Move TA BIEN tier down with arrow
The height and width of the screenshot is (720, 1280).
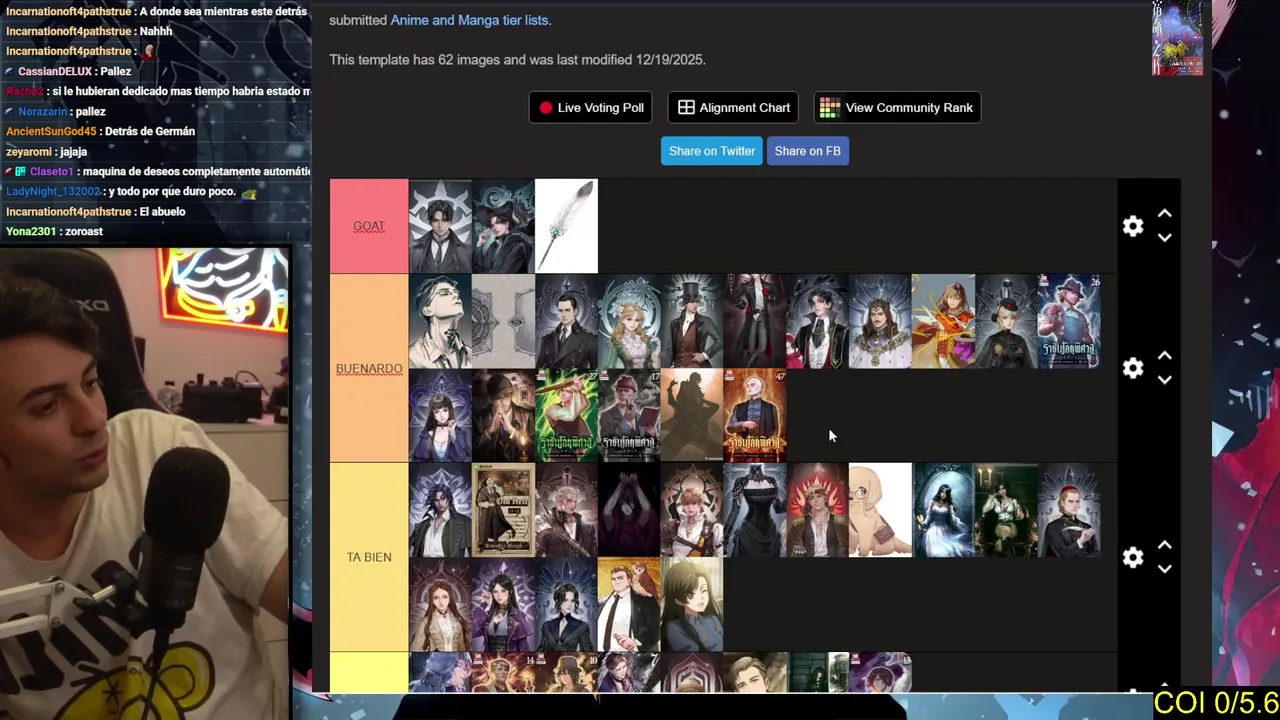pos(1164,569)
